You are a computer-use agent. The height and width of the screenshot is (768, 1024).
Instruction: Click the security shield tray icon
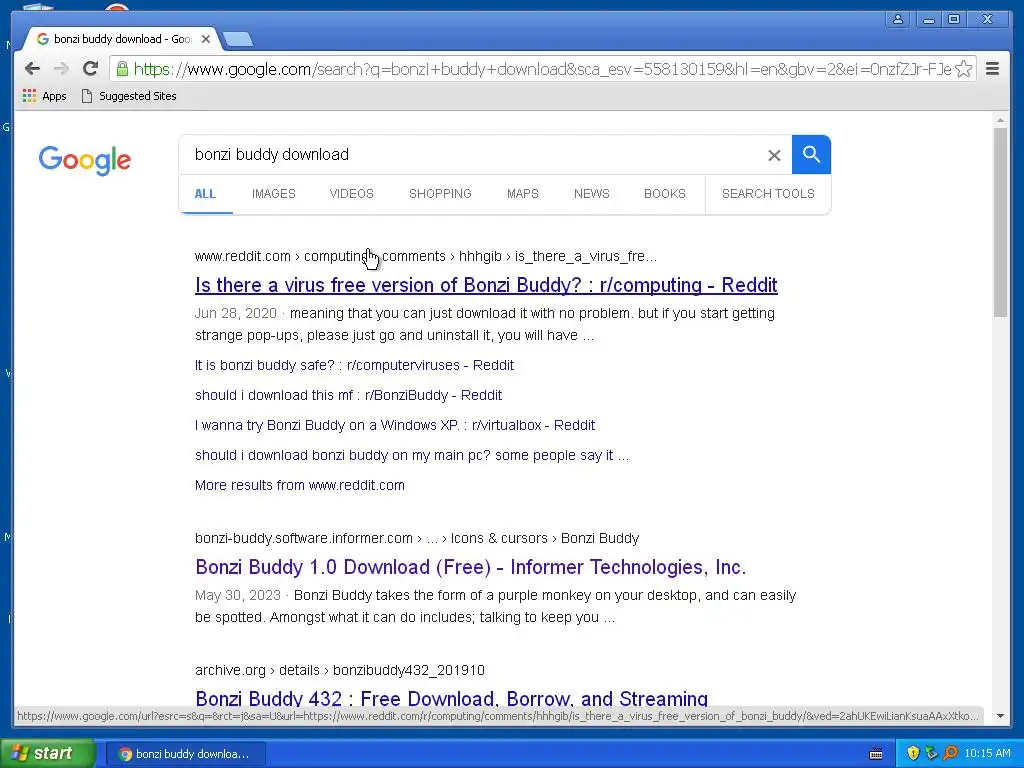913,754
